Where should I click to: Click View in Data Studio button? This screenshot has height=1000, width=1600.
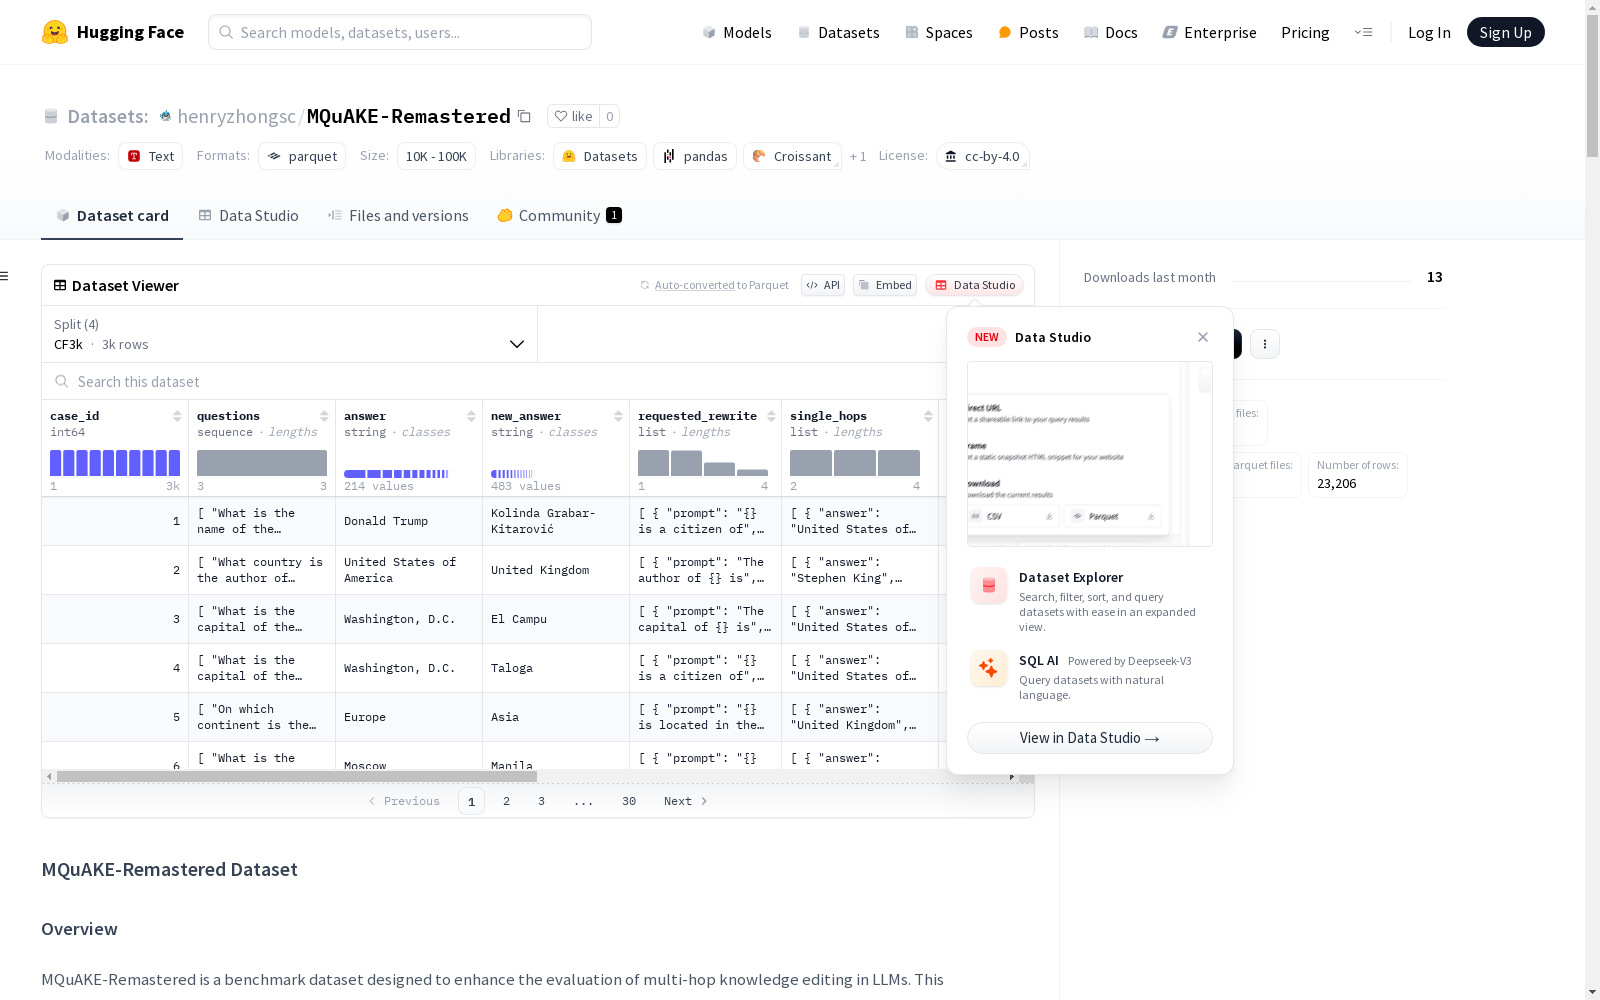click(x=1090, y=738)
